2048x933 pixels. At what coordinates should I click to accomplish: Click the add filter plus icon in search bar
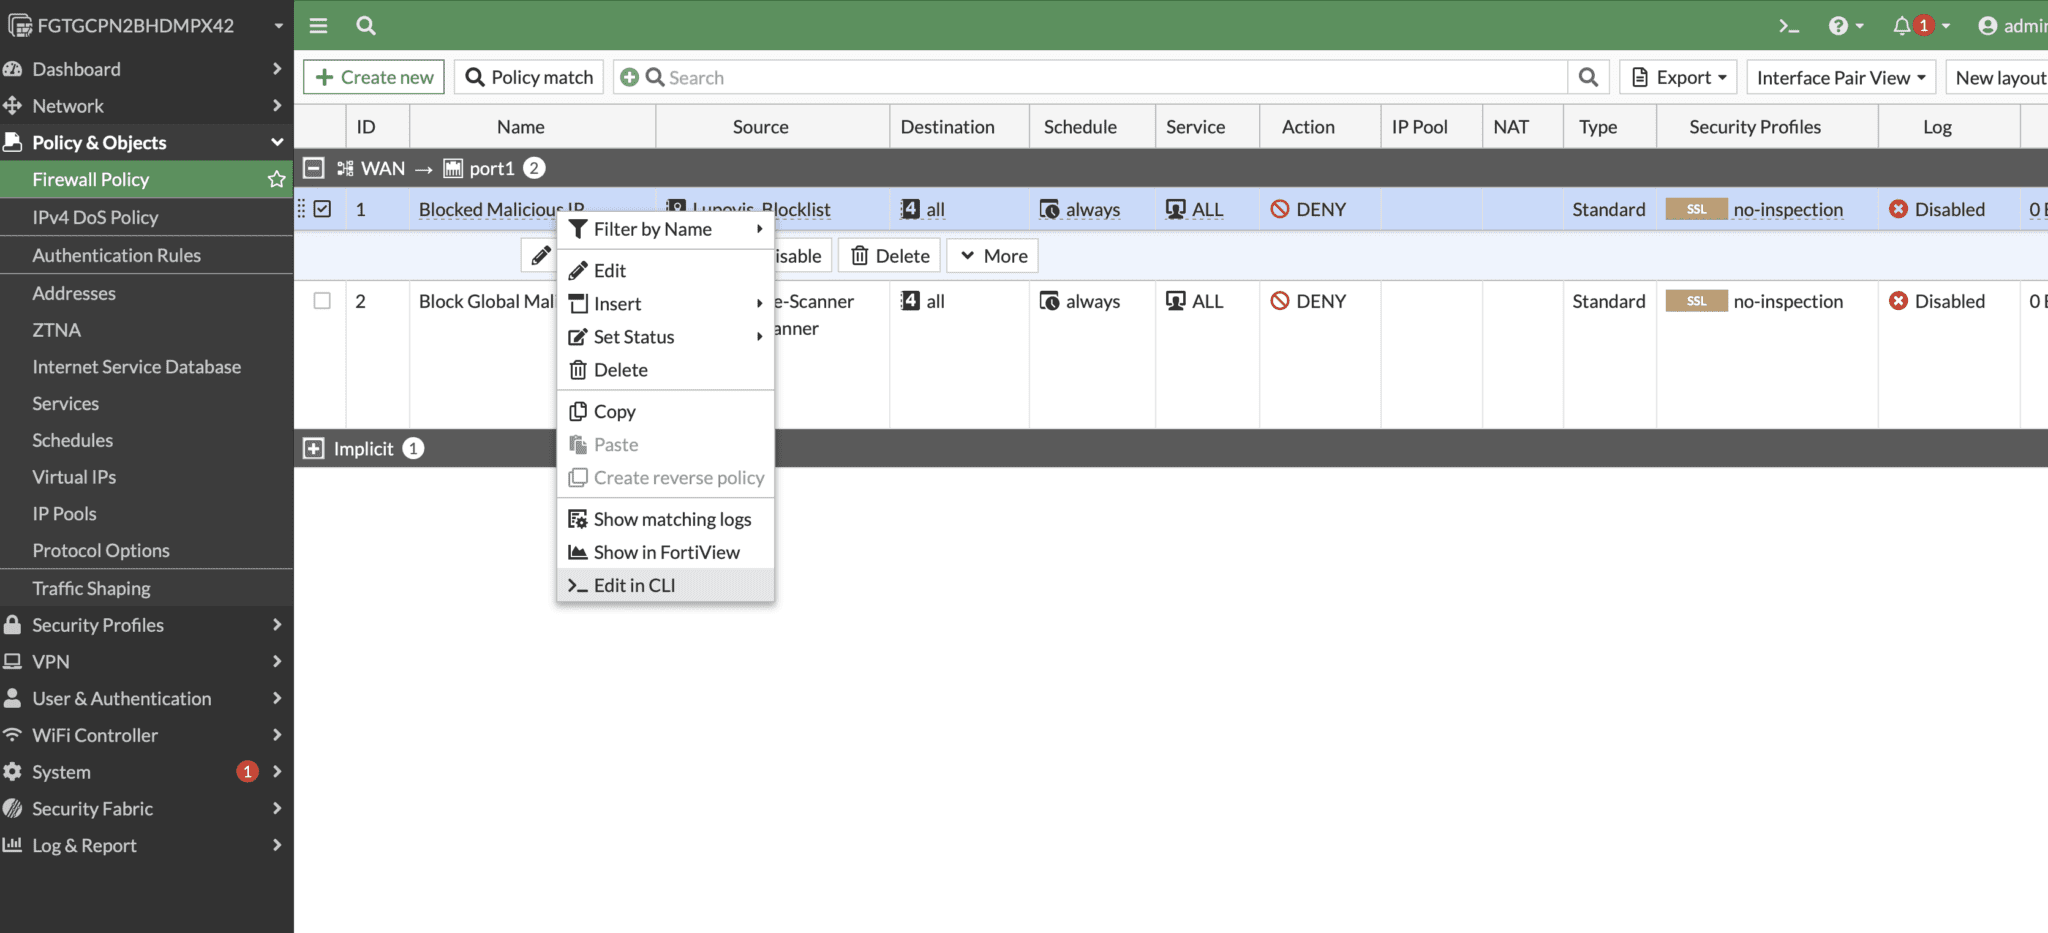pyautogui.click(x=629, y=78)
